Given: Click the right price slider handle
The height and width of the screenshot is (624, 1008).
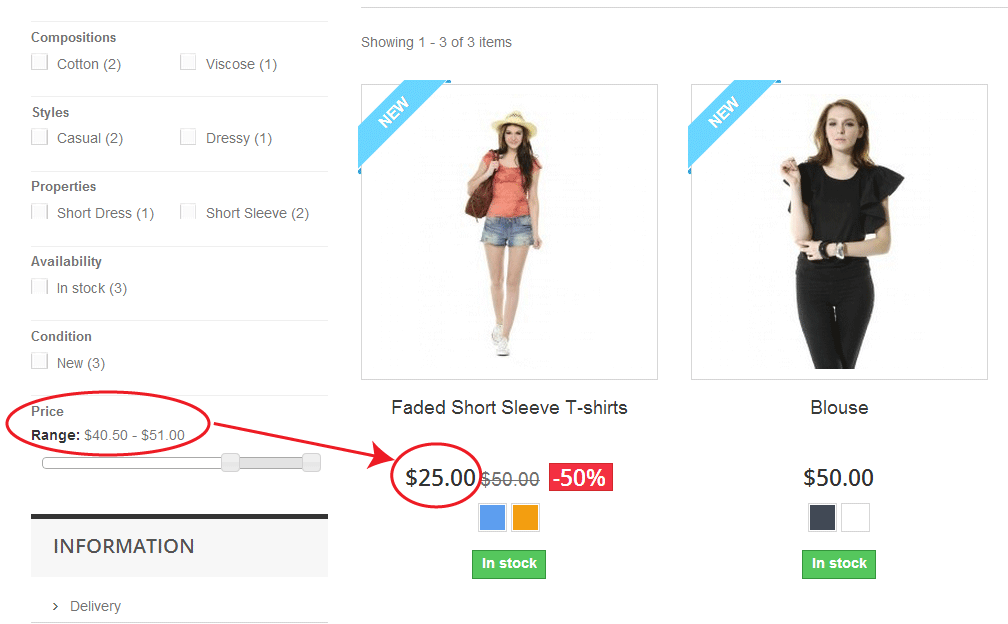Looking at the screenshot, I should click(x=311, y=462).
